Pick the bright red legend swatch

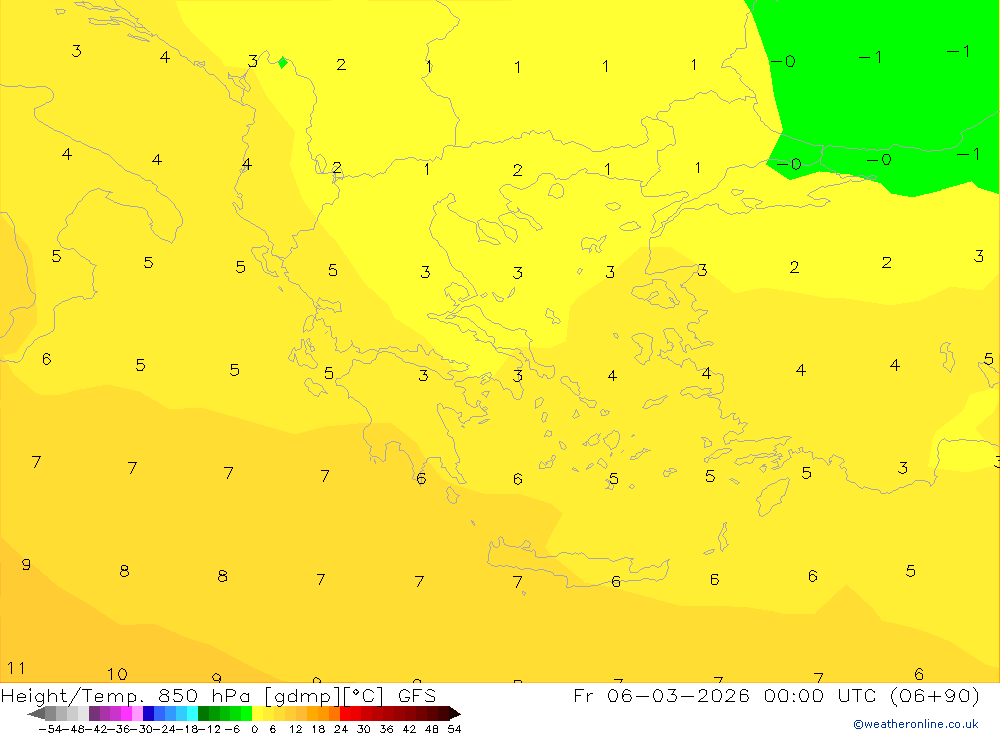pos(345,714)
